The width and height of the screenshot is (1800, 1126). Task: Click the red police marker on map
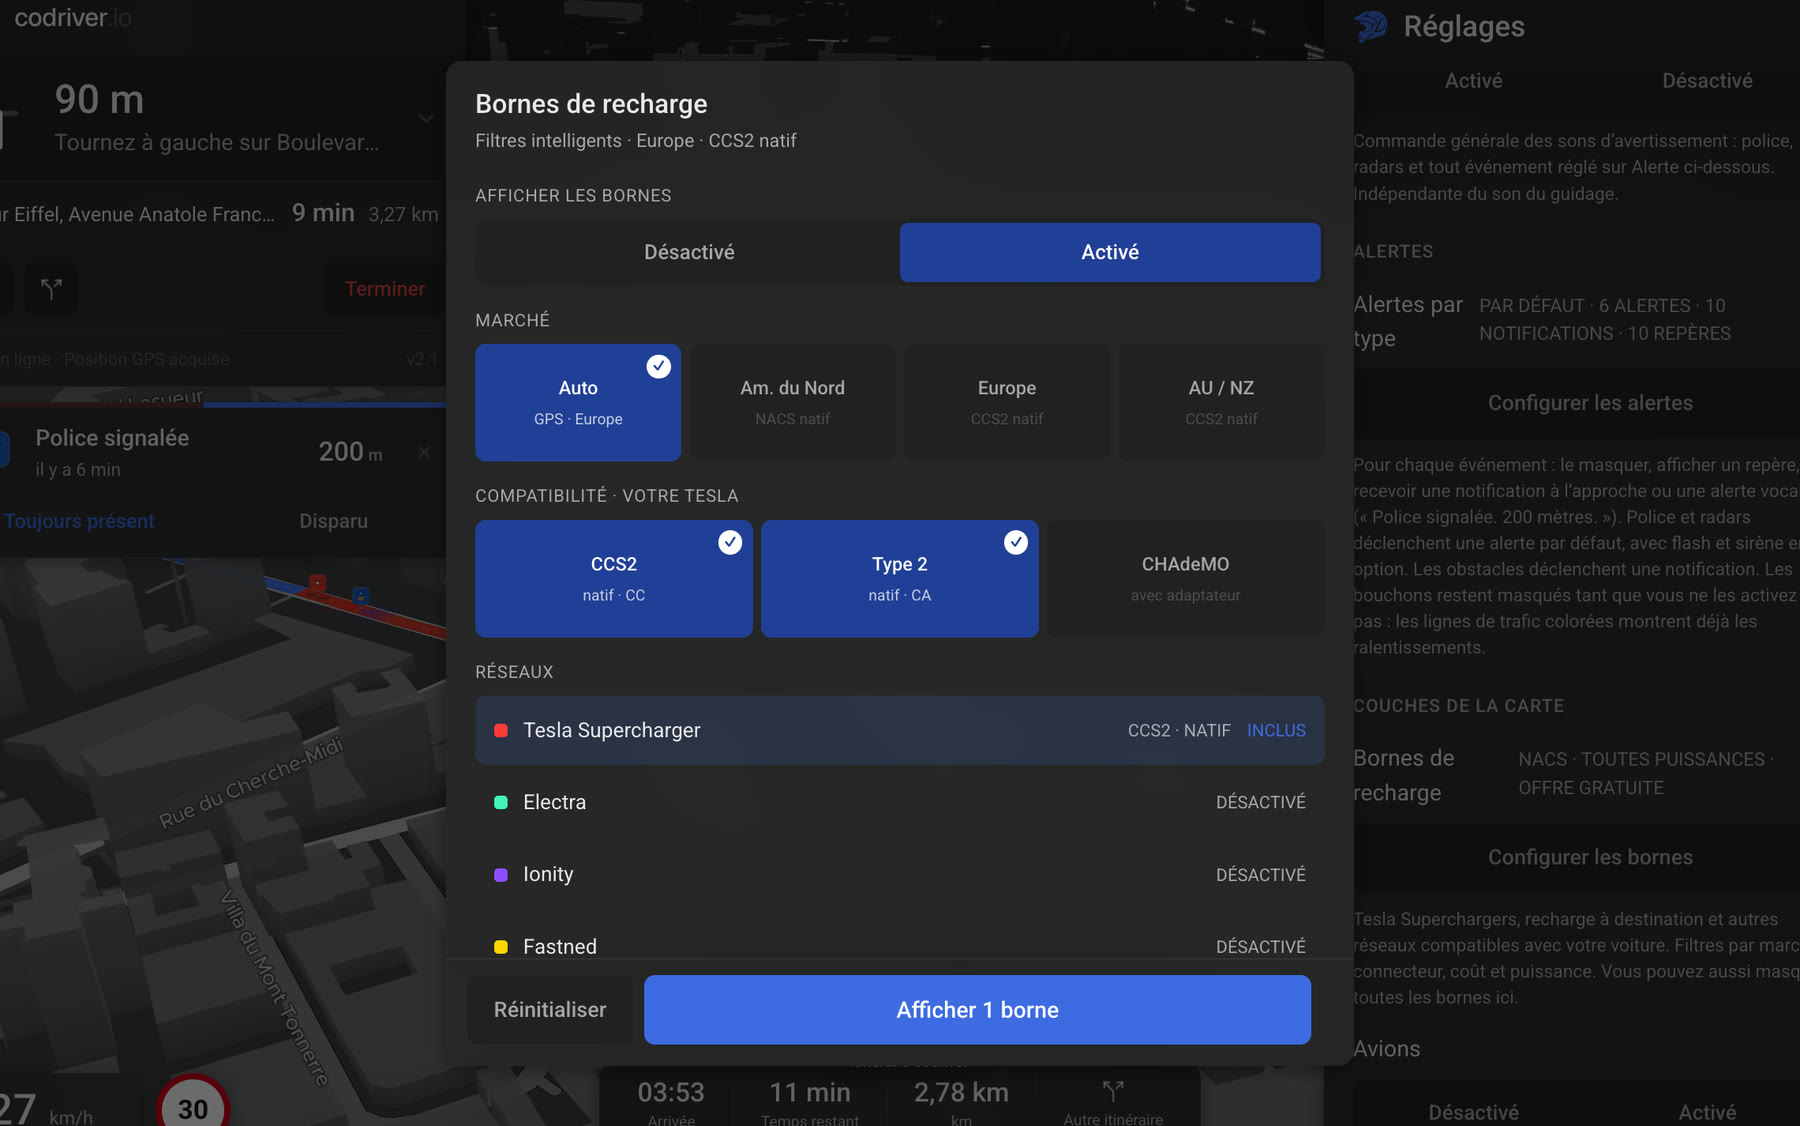click(317, 583)
